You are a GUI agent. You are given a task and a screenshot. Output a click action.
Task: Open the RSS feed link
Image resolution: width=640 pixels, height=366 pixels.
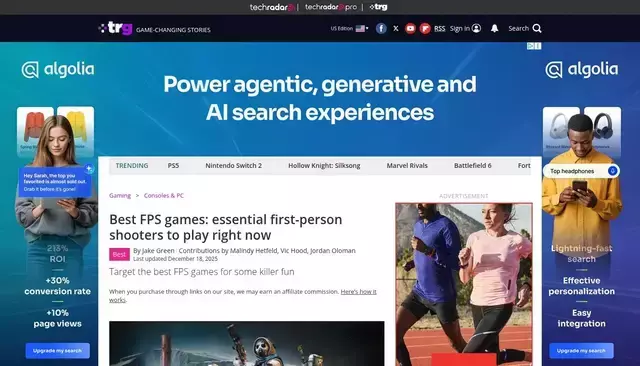tap(440, 29)
